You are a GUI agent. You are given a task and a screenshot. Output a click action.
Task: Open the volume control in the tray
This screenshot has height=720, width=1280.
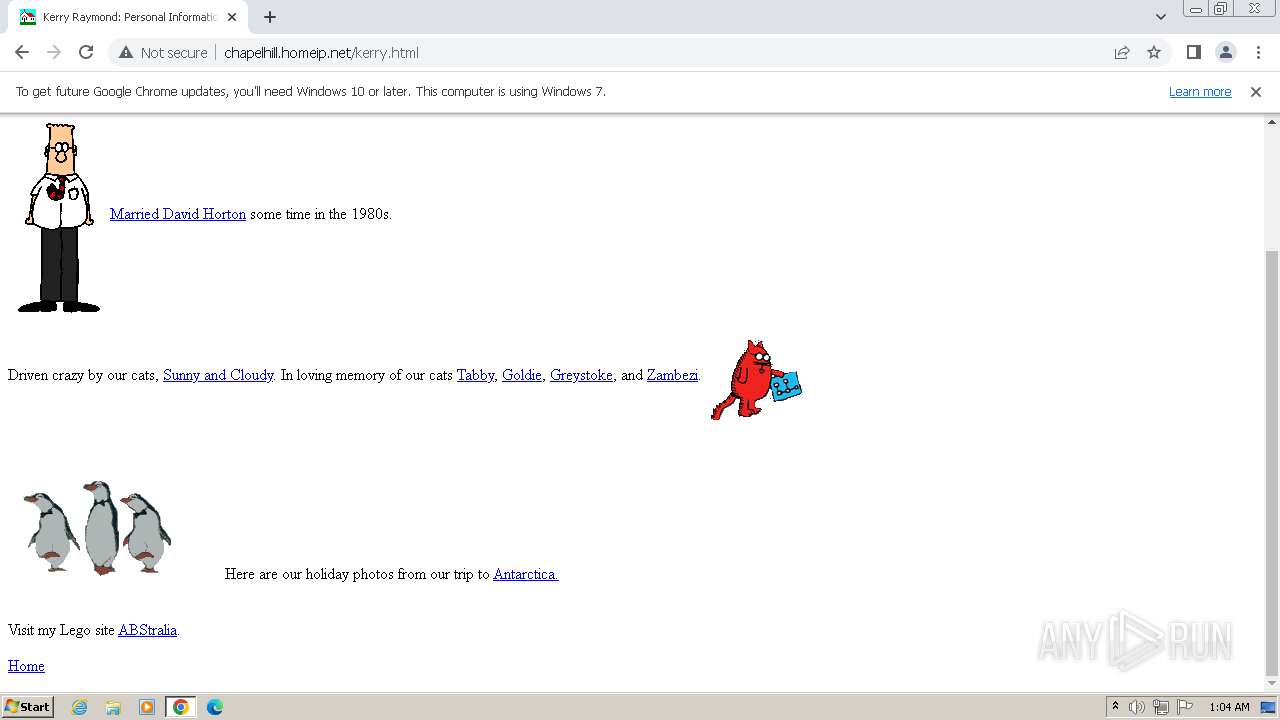click(x=1137, y=707)
